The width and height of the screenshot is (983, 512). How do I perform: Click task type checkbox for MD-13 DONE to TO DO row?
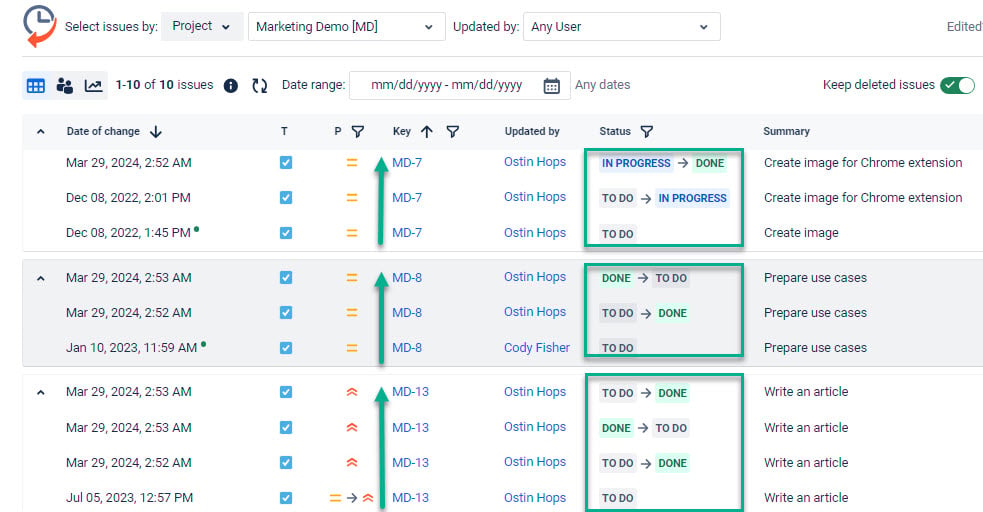pyautogui.click(x=286, y=428)
